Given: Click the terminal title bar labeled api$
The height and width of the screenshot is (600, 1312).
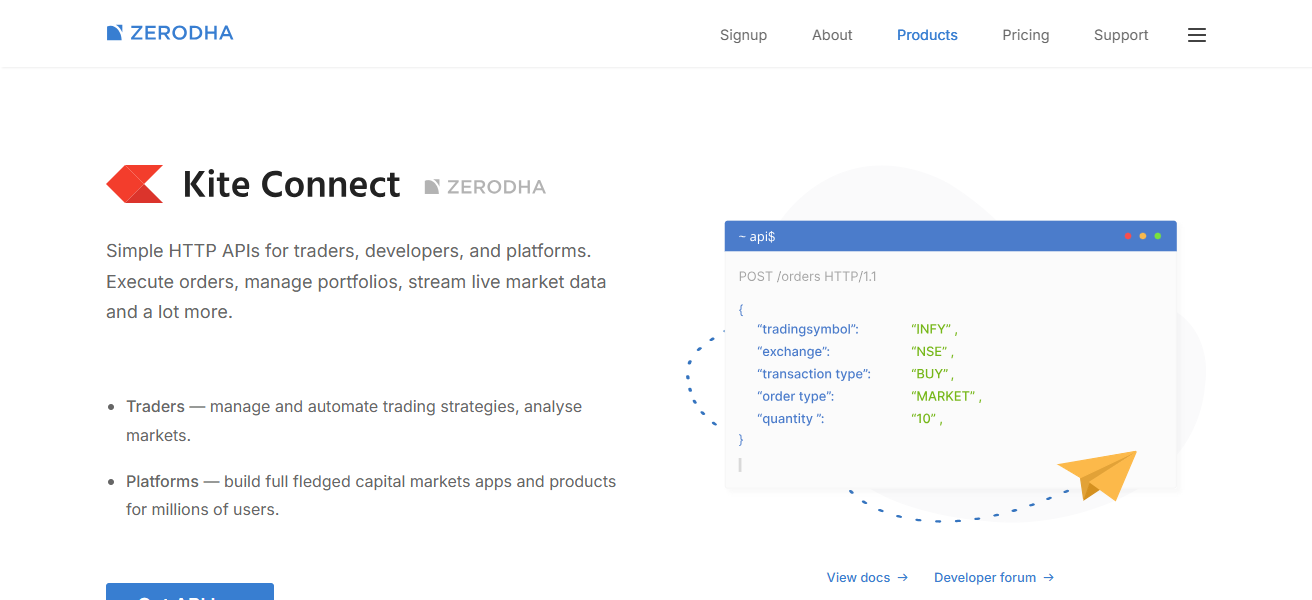Looking at the screenshot, I should (x=755, y=236).
